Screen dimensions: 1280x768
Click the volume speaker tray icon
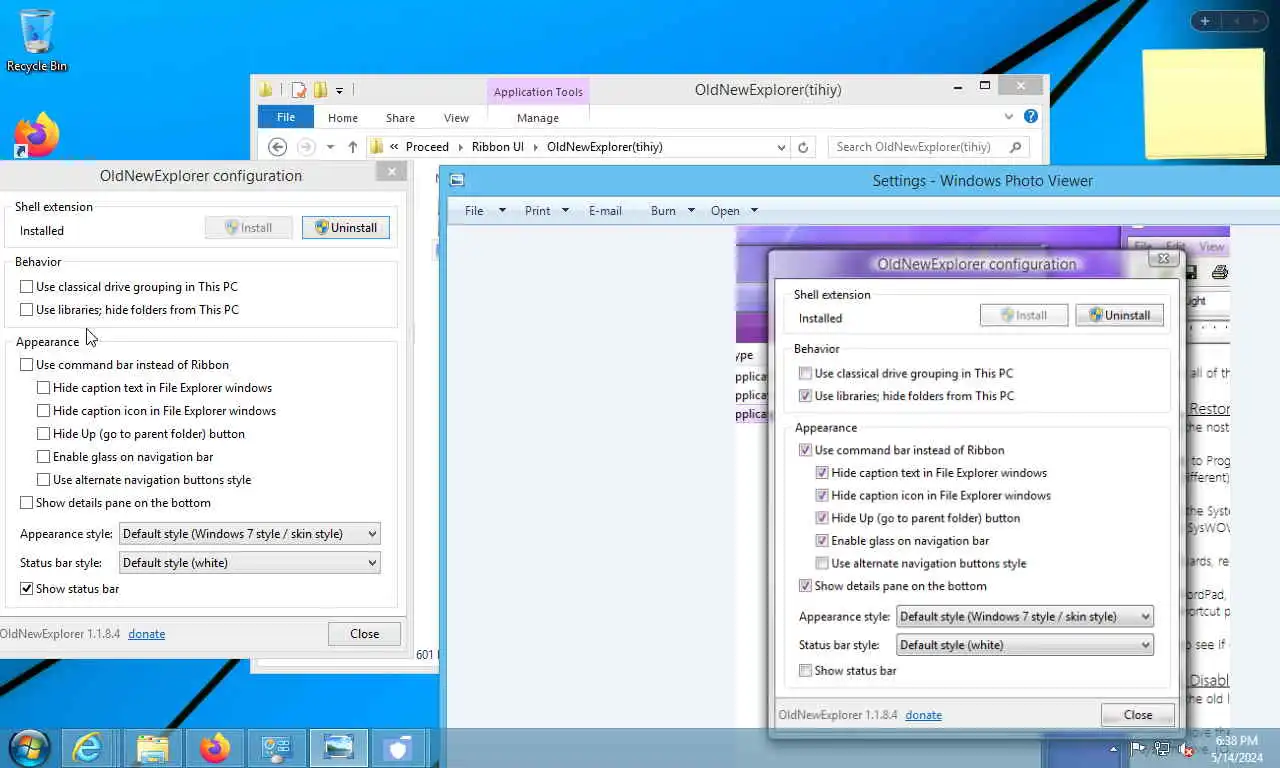[x=1186, y=748]
